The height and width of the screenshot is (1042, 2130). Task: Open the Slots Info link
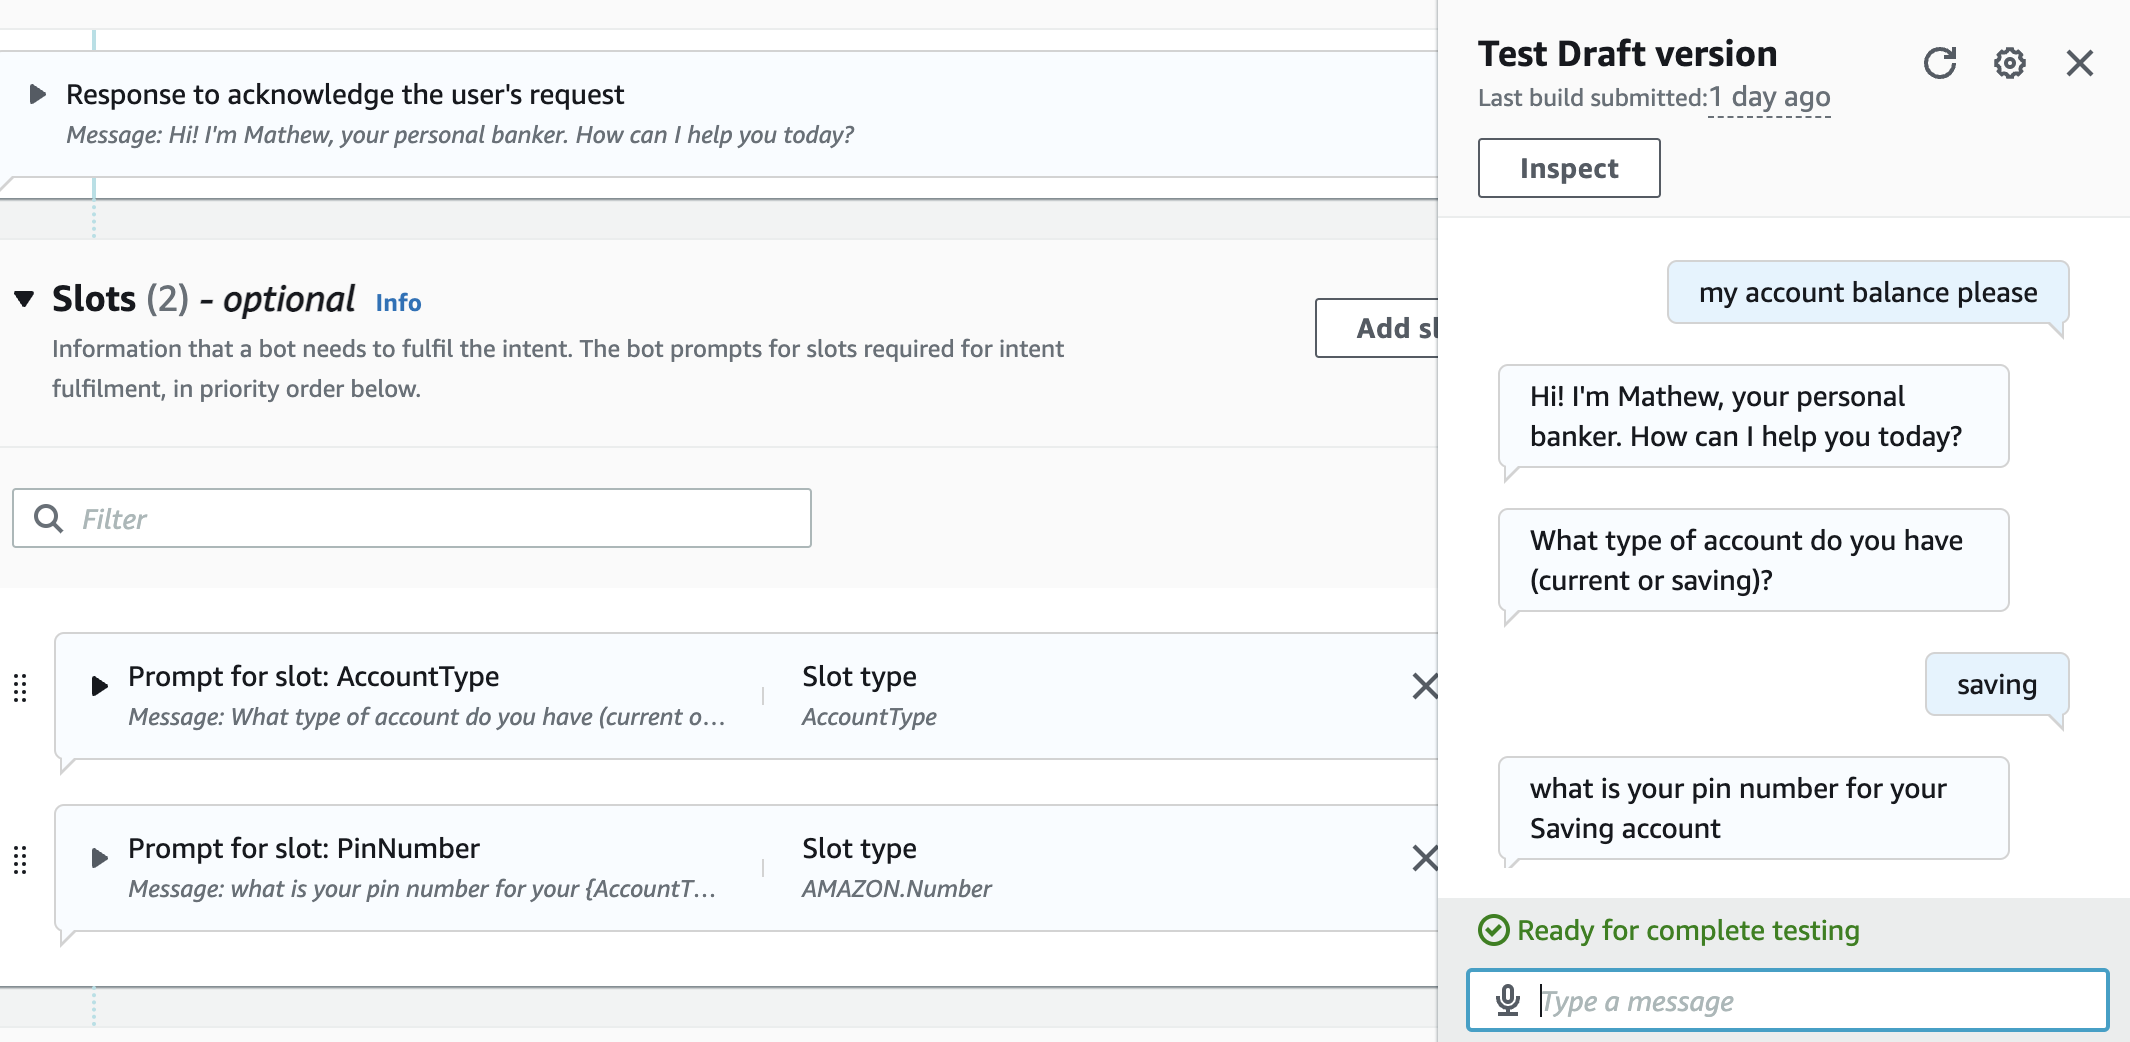(x=398, y=303)
